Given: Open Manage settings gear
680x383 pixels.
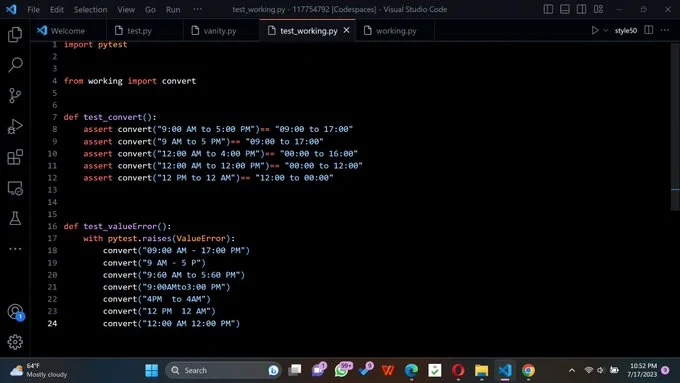Looking at the screenshot, I should pos(15,342).
